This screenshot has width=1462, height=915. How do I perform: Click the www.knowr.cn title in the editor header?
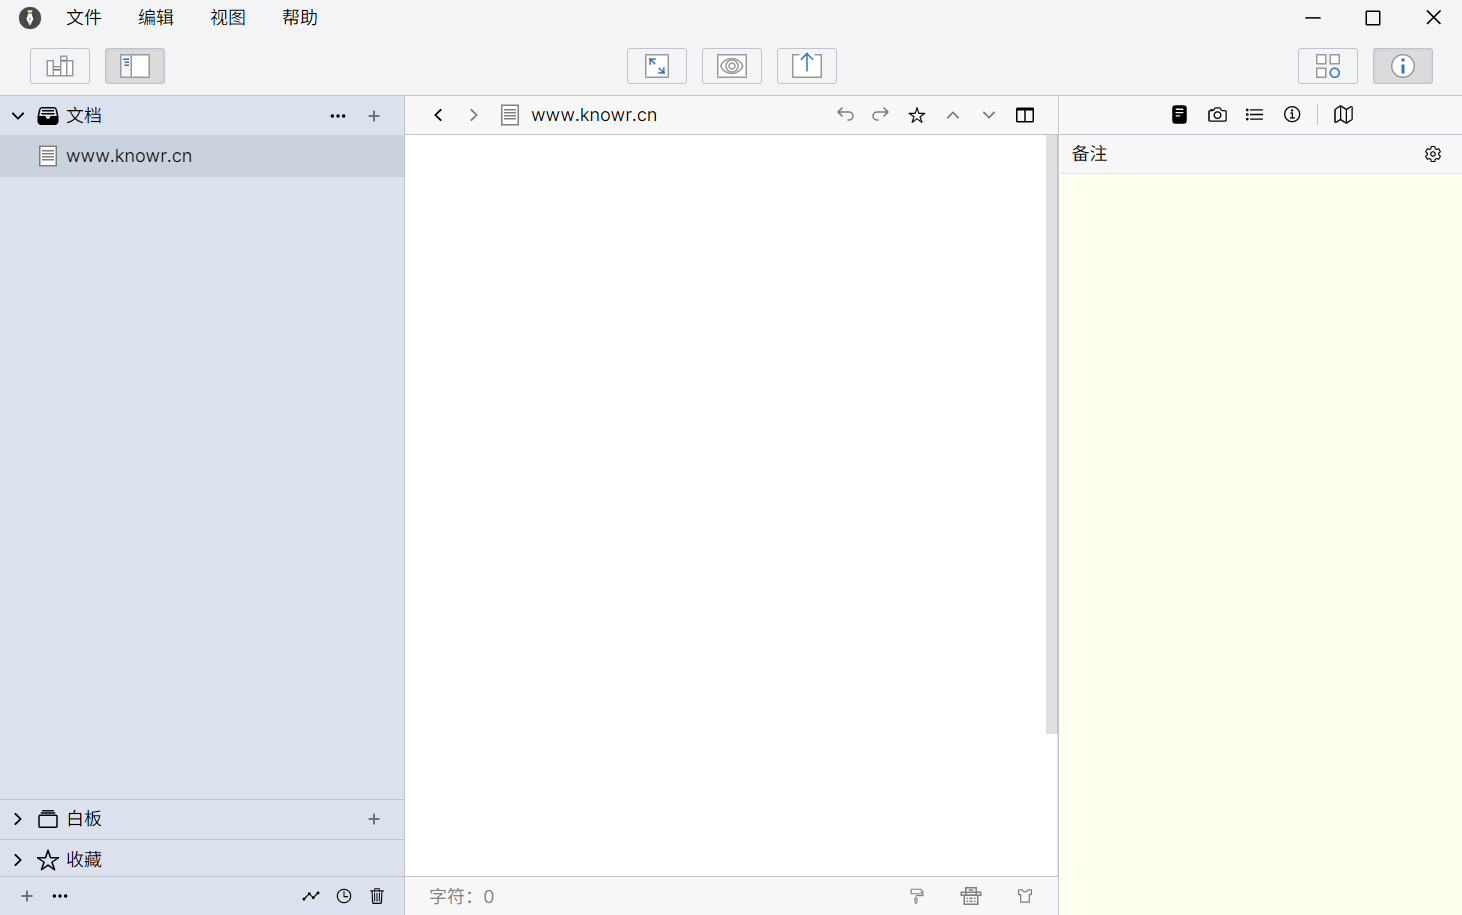(594, 115)
